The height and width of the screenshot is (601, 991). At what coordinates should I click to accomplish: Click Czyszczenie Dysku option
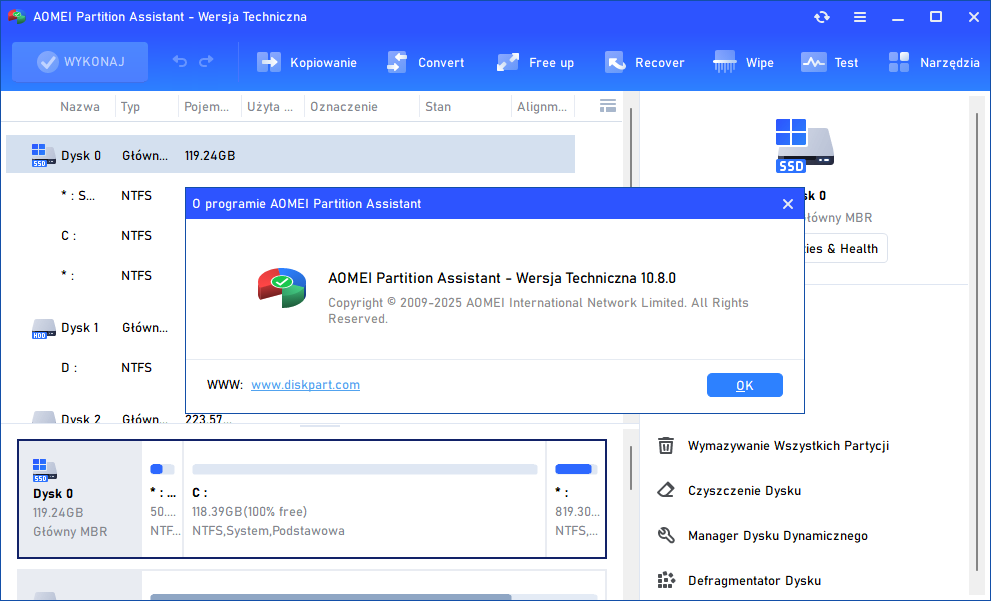point(745,491)
